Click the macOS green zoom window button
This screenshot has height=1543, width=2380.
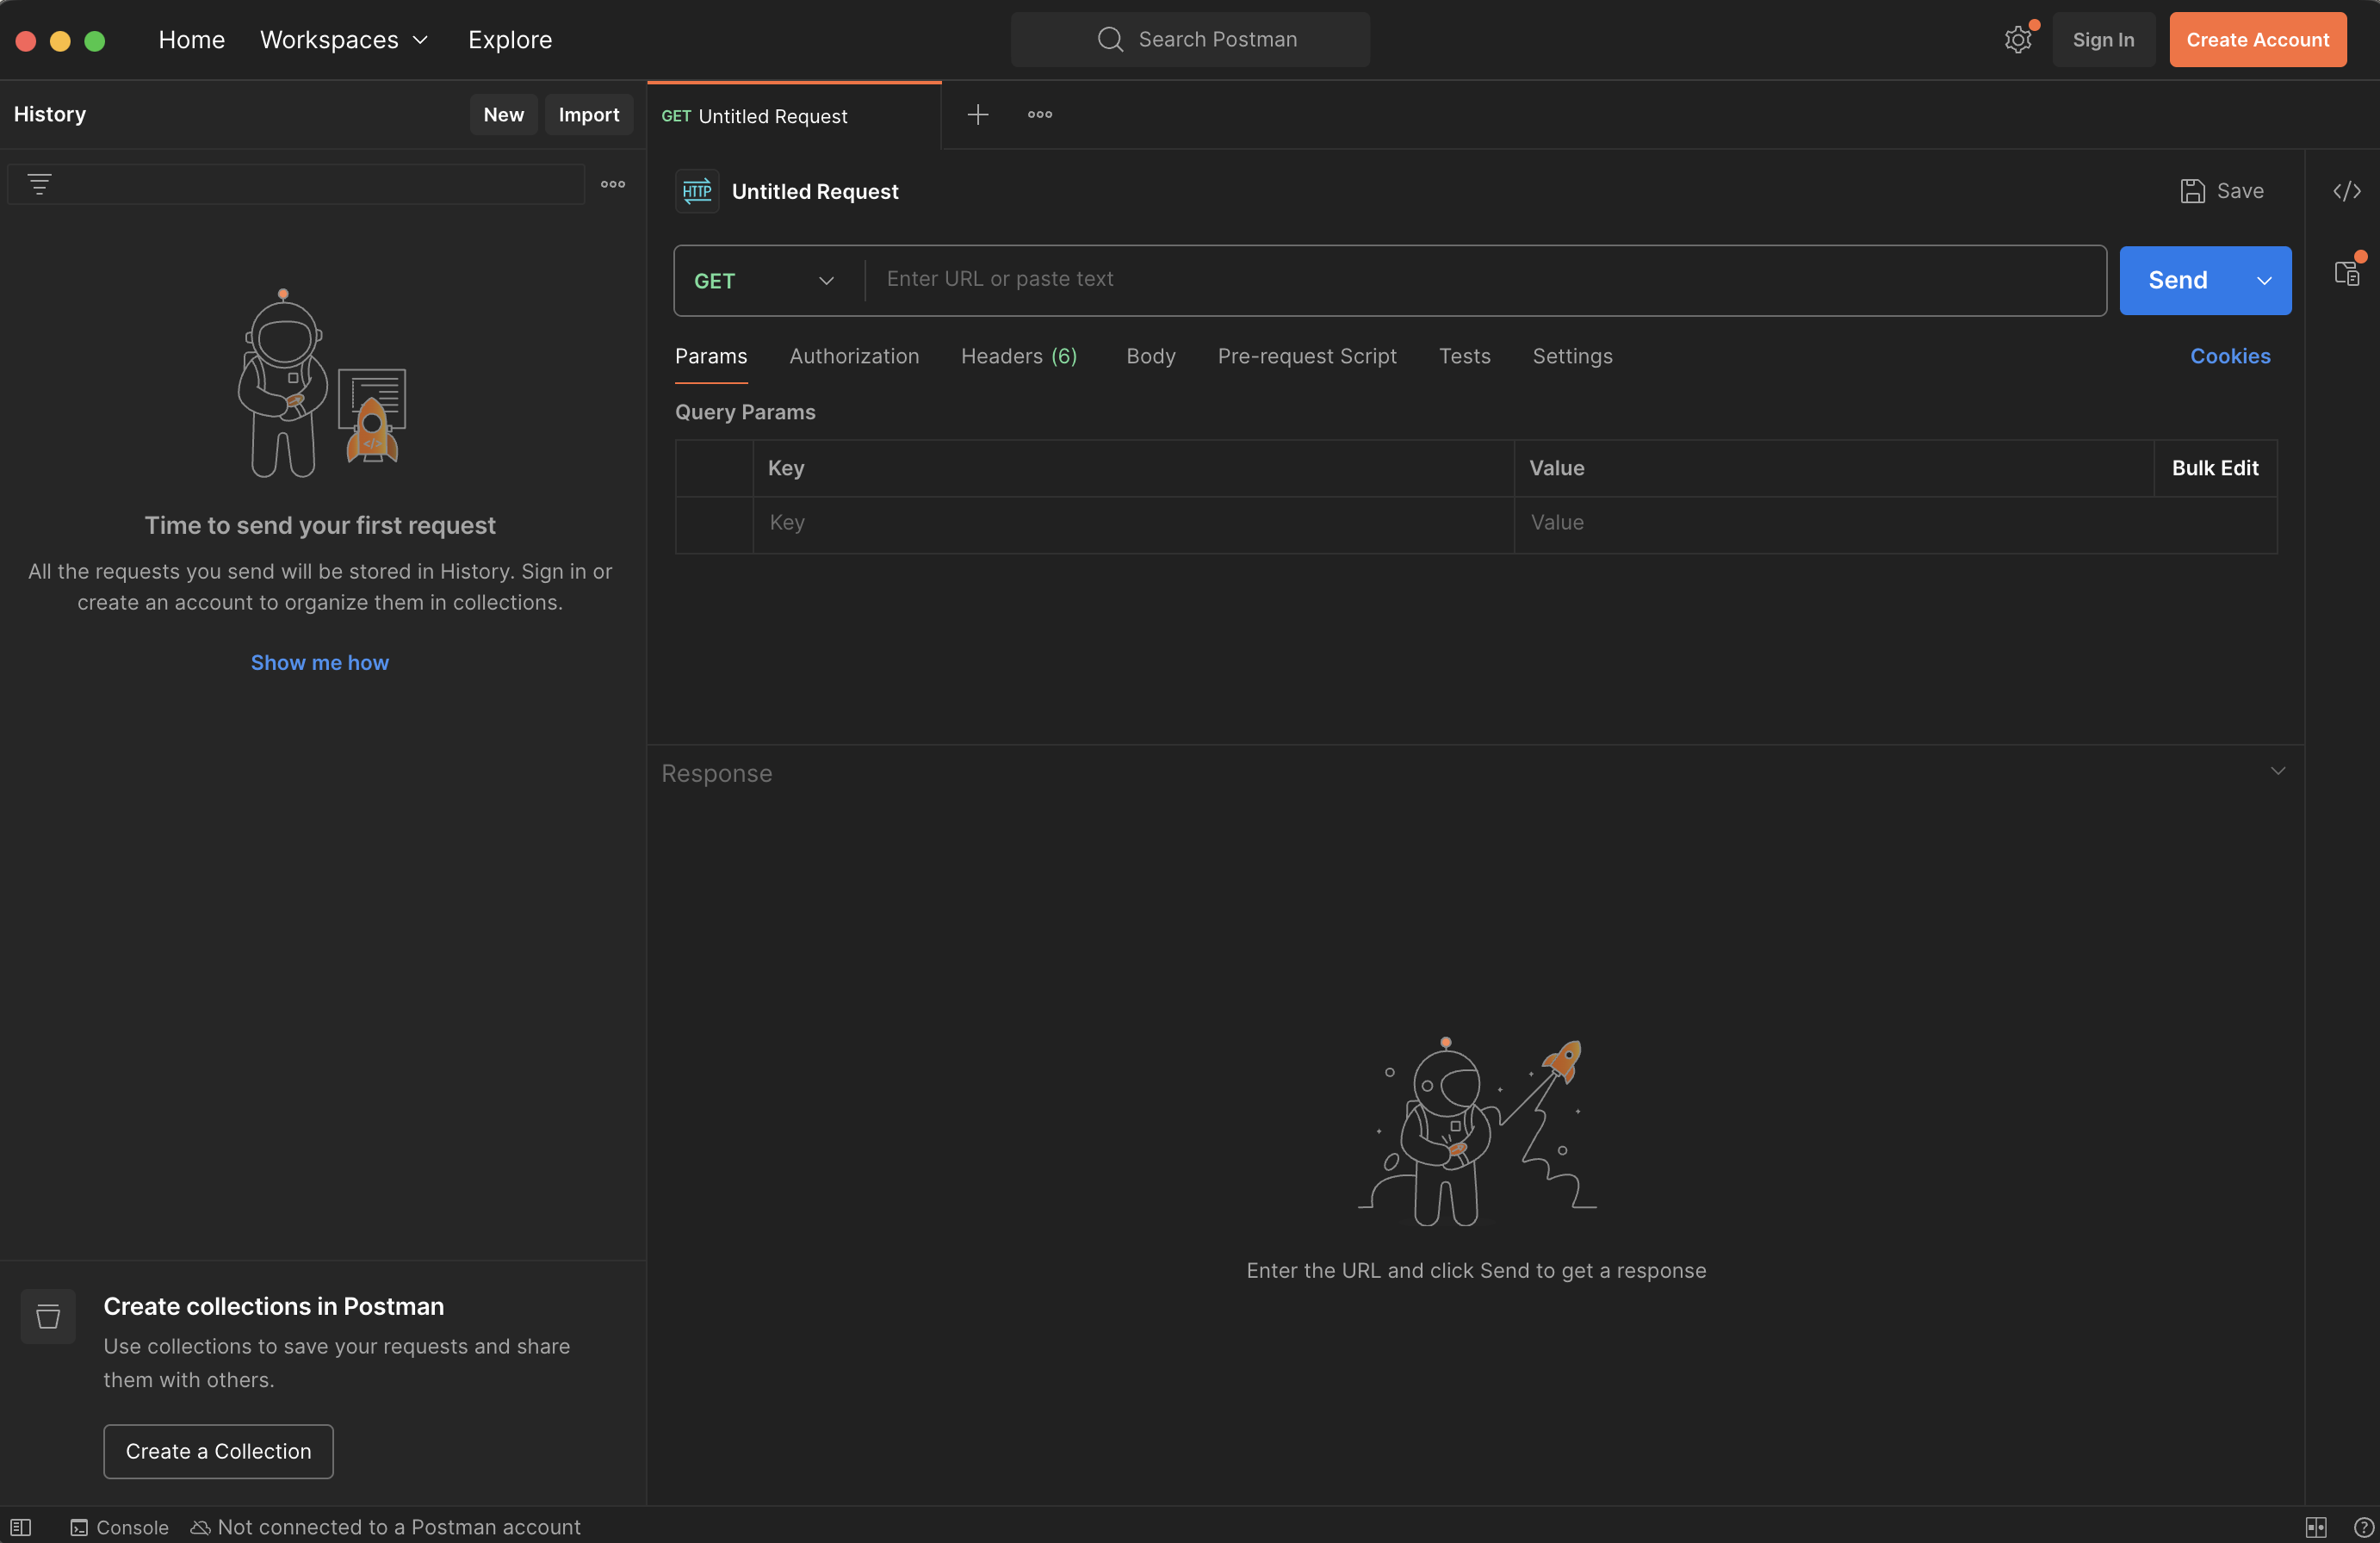tap(95, 41)
